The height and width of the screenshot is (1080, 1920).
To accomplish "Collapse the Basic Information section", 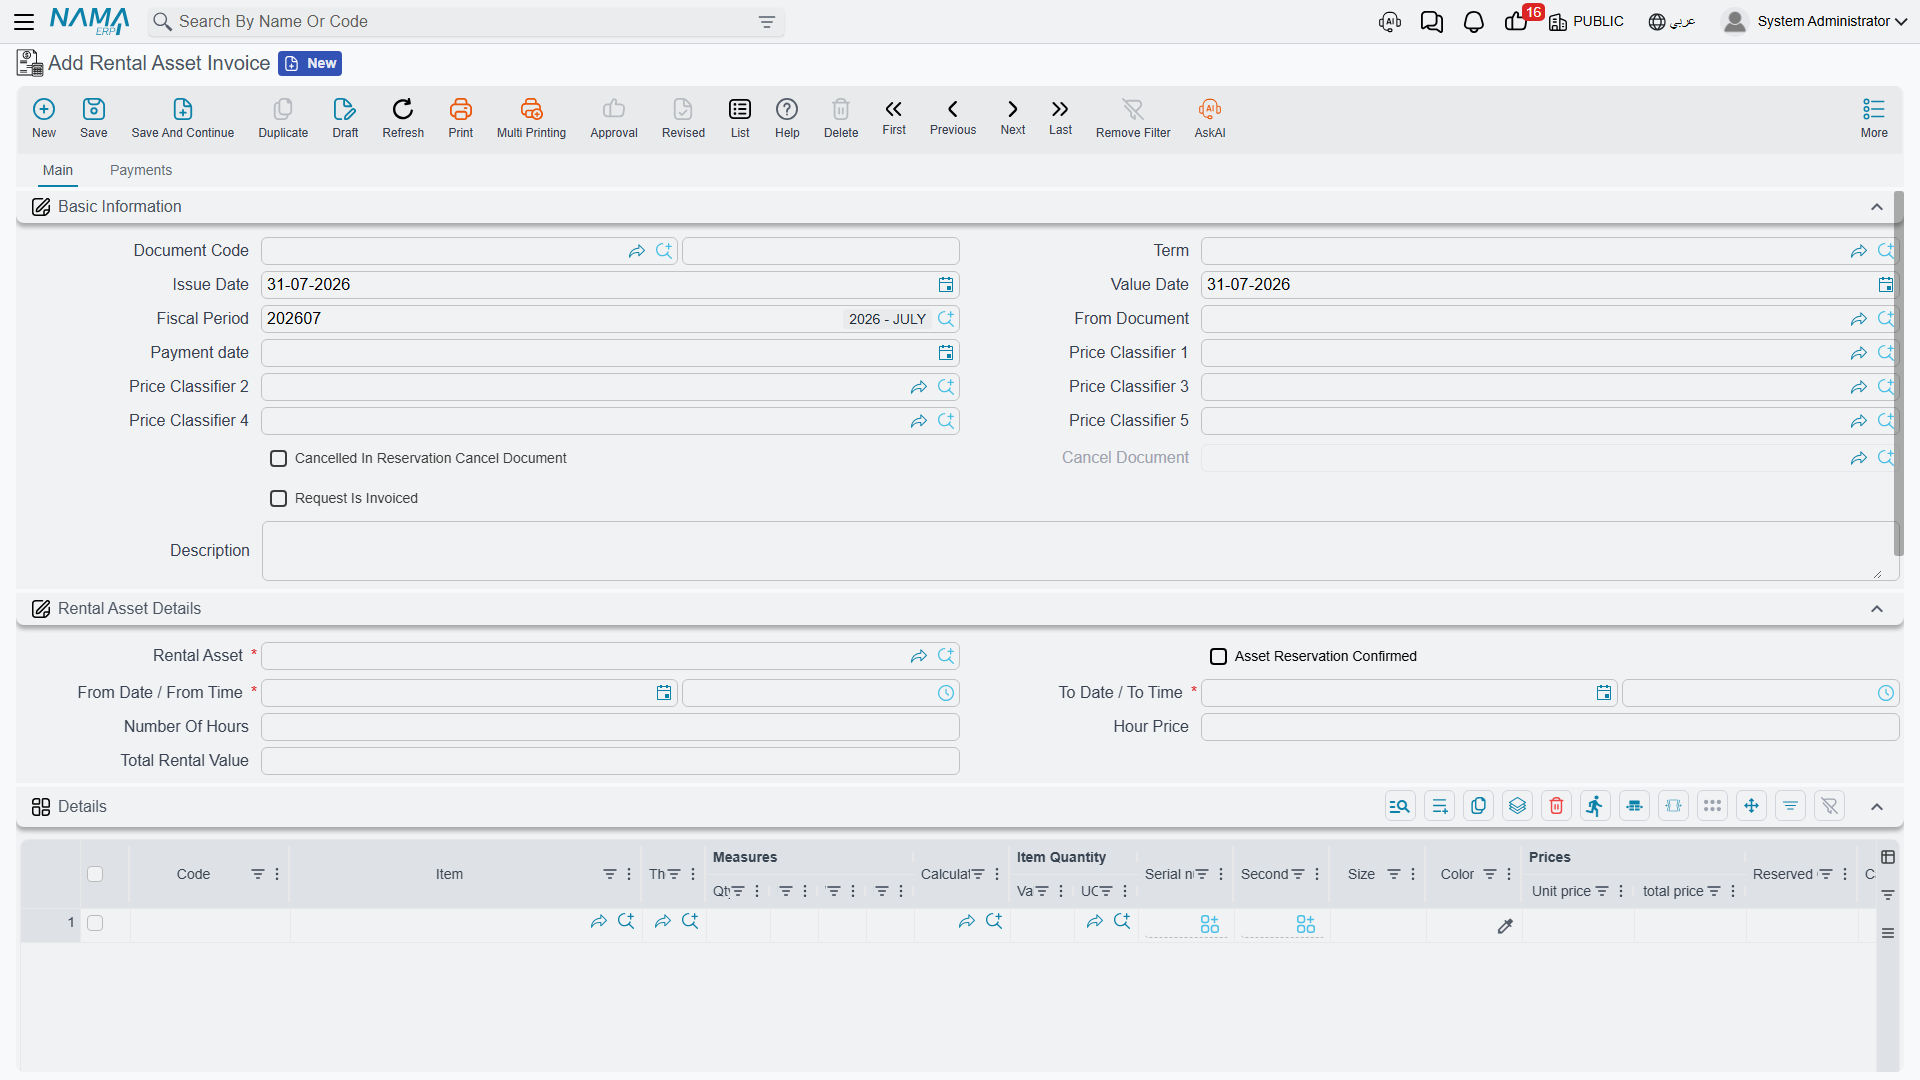I will tap(1877, 207).
